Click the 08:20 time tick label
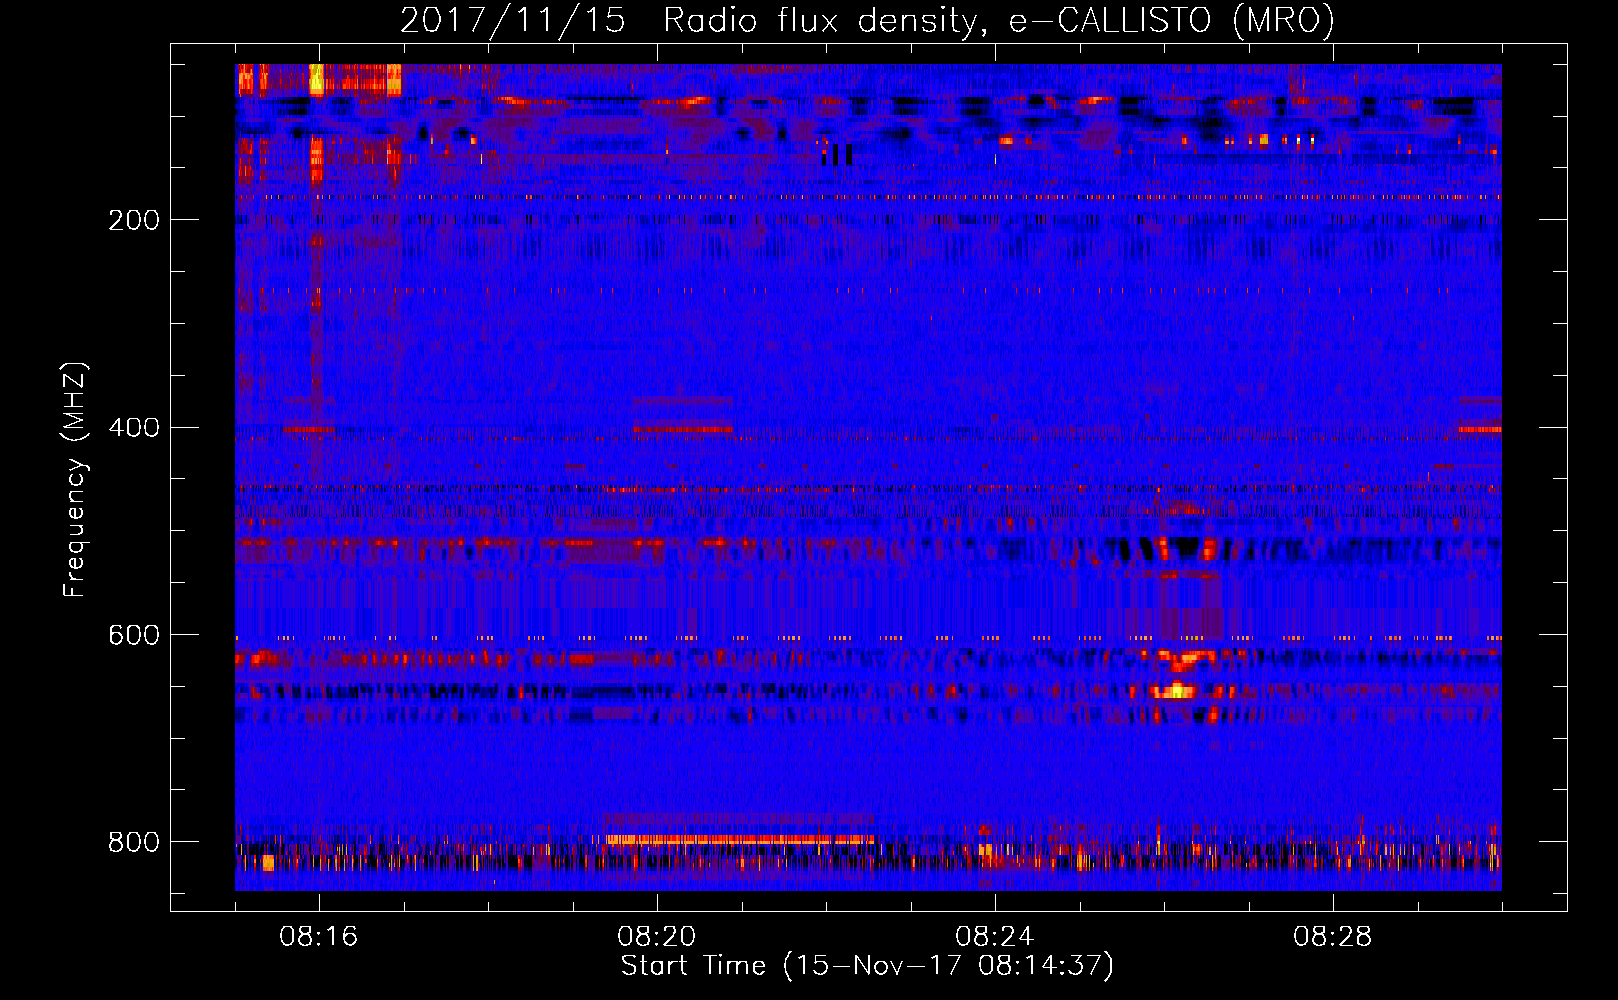 coord(657,937)
